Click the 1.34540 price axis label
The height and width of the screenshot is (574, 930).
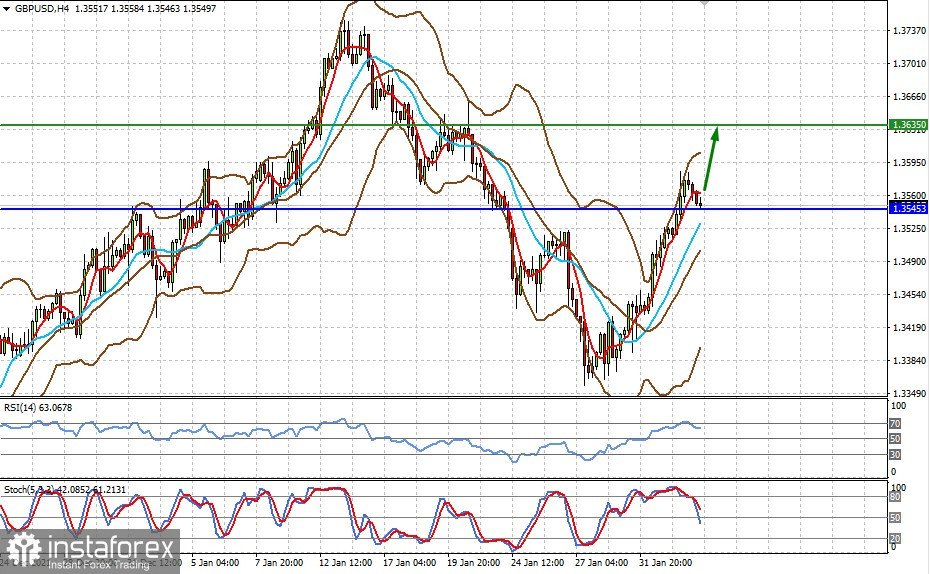(909, 294)
